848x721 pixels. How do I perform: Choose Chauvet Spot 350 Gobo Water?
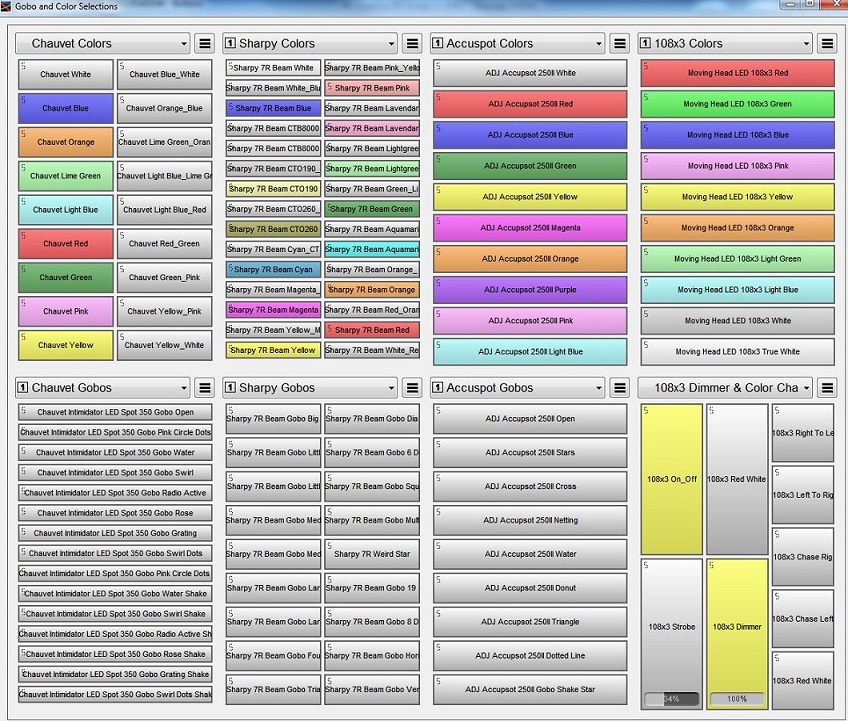pos(115,452)
